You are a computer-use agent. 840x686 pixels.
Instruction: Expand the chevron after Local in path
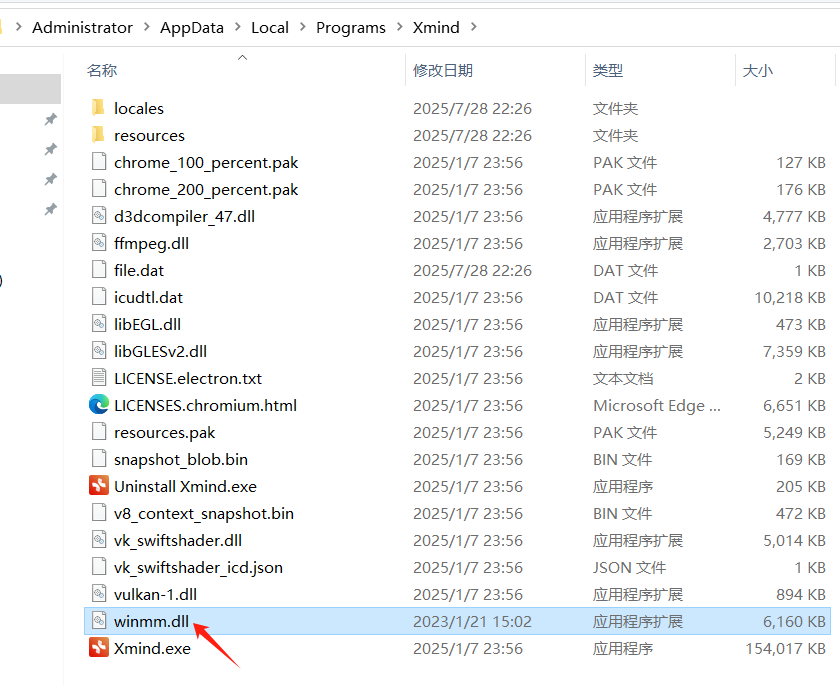point(303,27)
